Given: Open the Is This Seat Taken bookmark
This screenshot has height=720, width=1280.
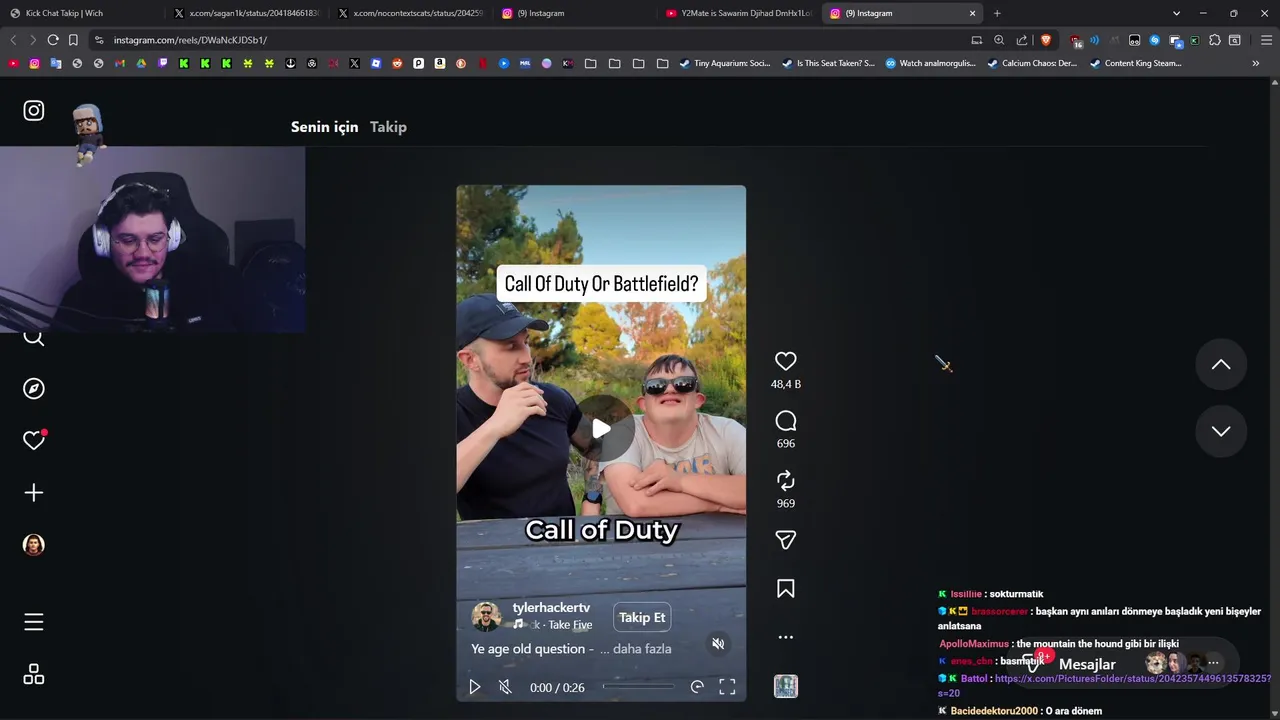Looking at the screenshot, I should [x=828, y=63].
